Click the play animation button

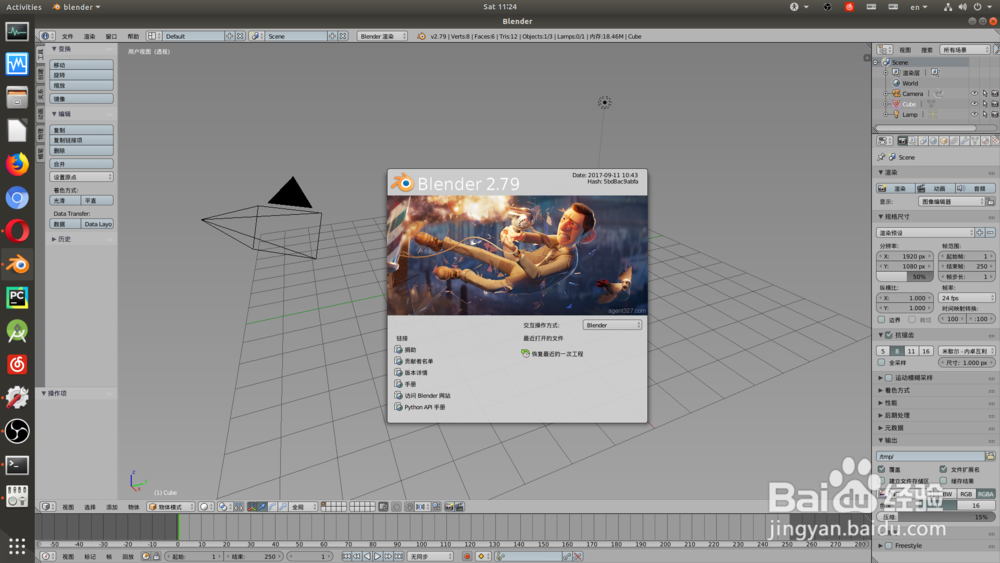tap(378, 557)
